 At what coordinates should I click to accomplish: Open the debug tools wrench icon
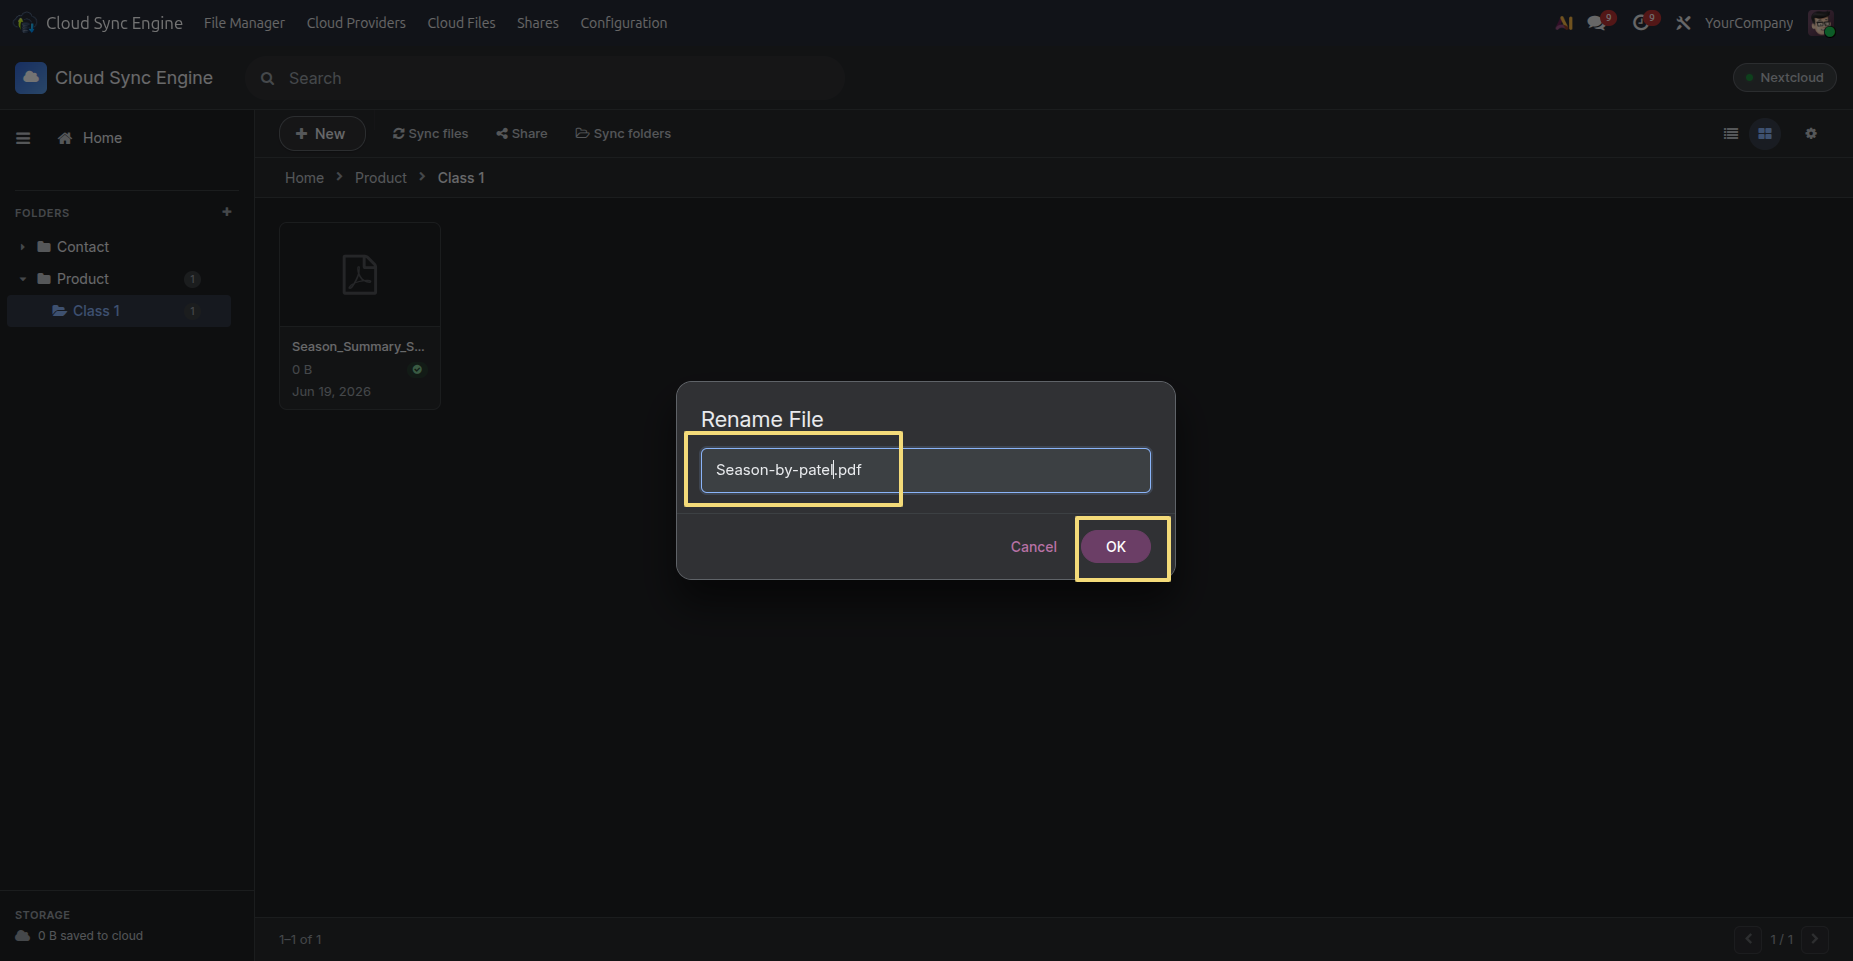tap(1684, 23)
